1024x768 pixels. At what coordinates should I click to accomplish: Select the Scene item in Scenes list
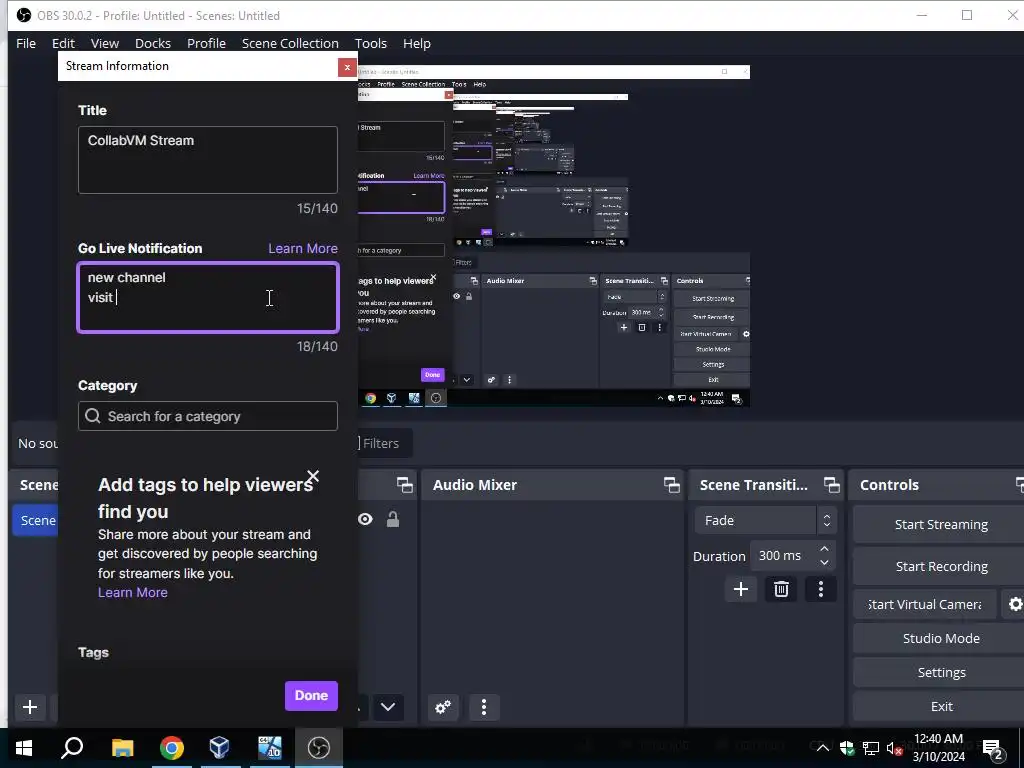pos(36,520)
